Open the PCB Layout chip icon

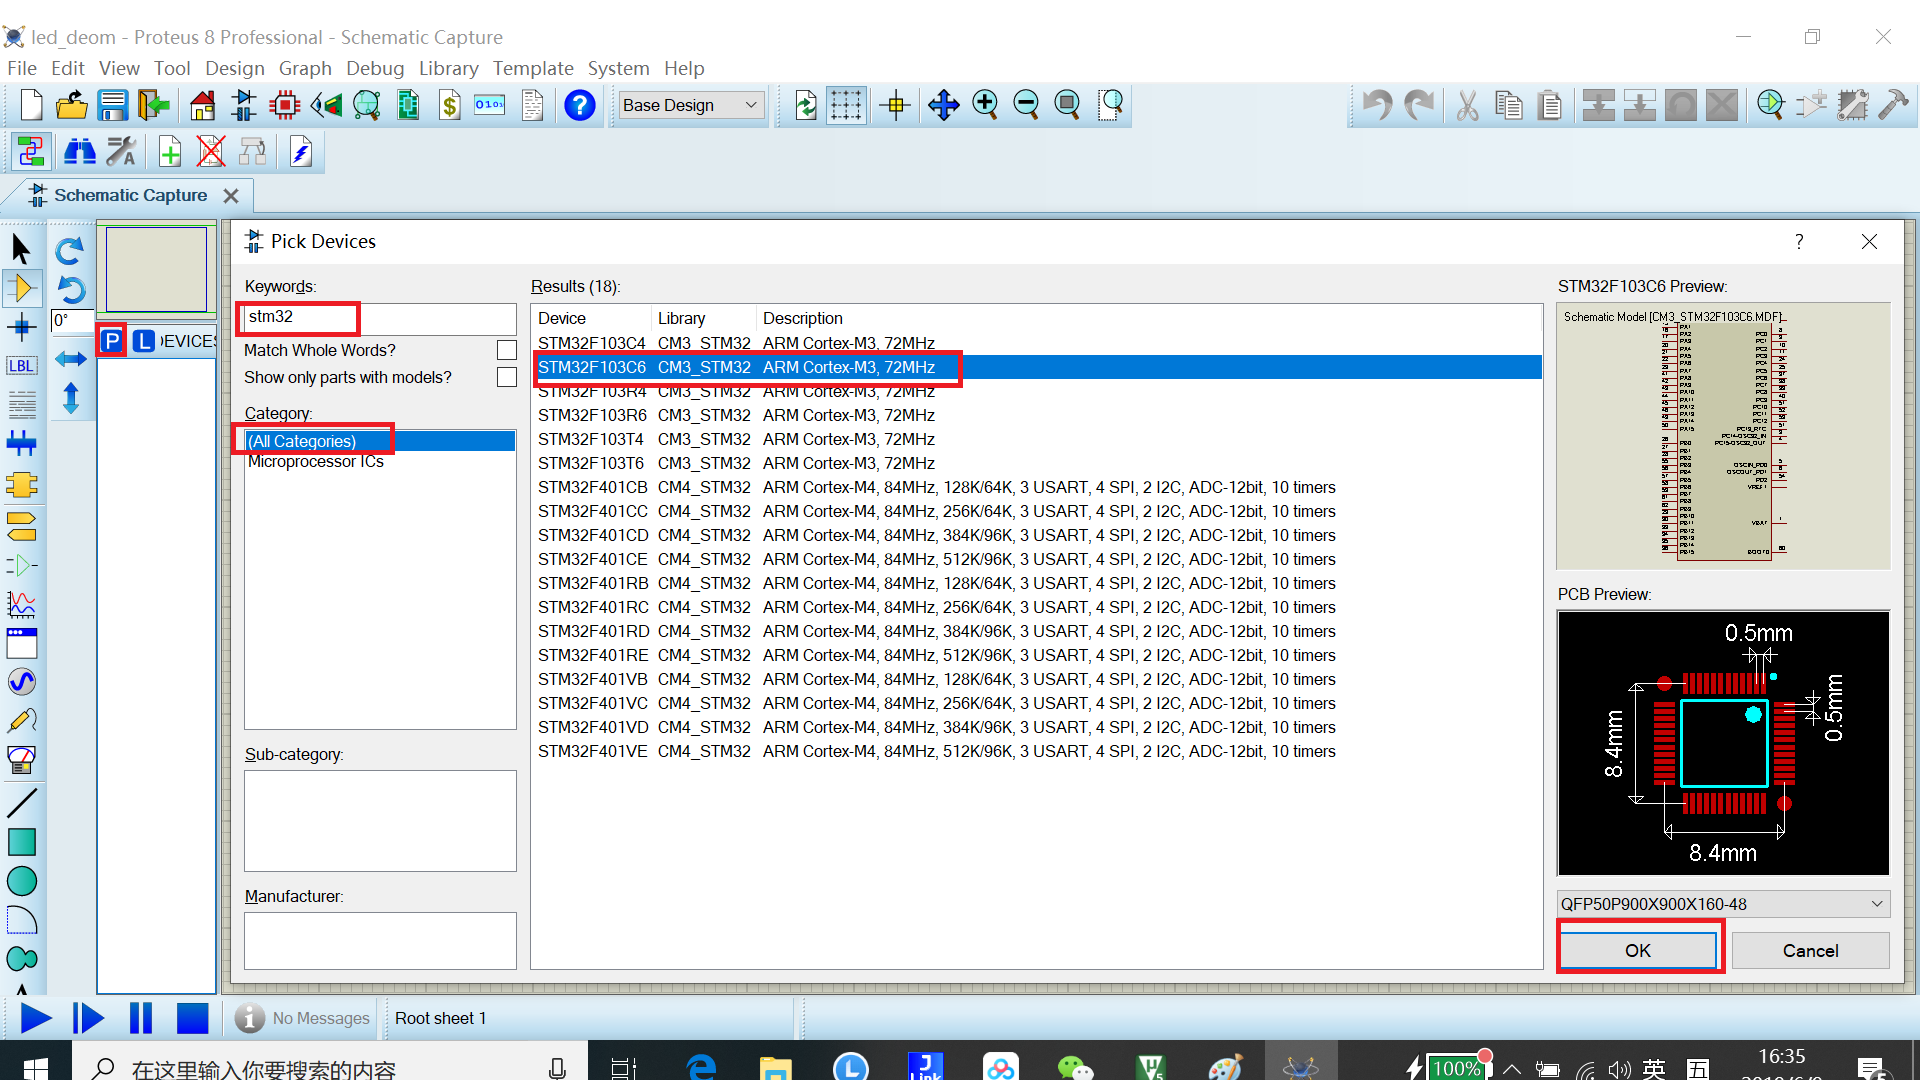(x=285, y=105)
